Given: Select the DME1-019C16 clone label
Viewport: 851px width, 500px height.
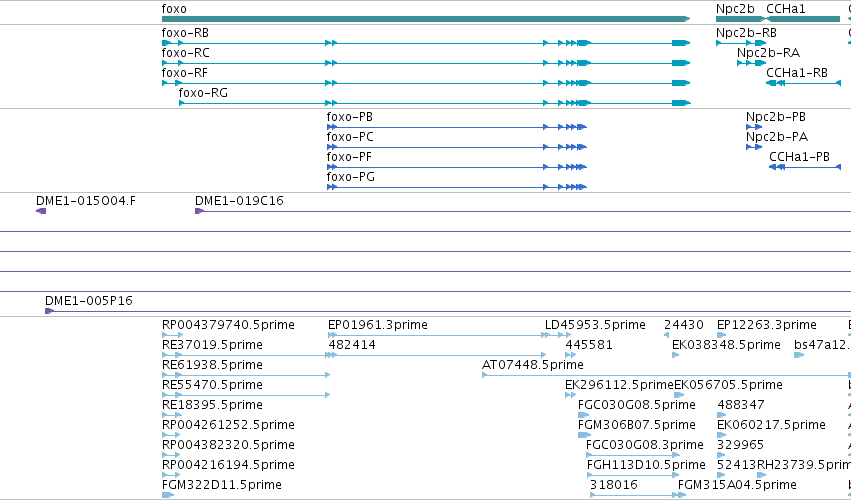Looking at the screenshot, I should pos(239,201).
